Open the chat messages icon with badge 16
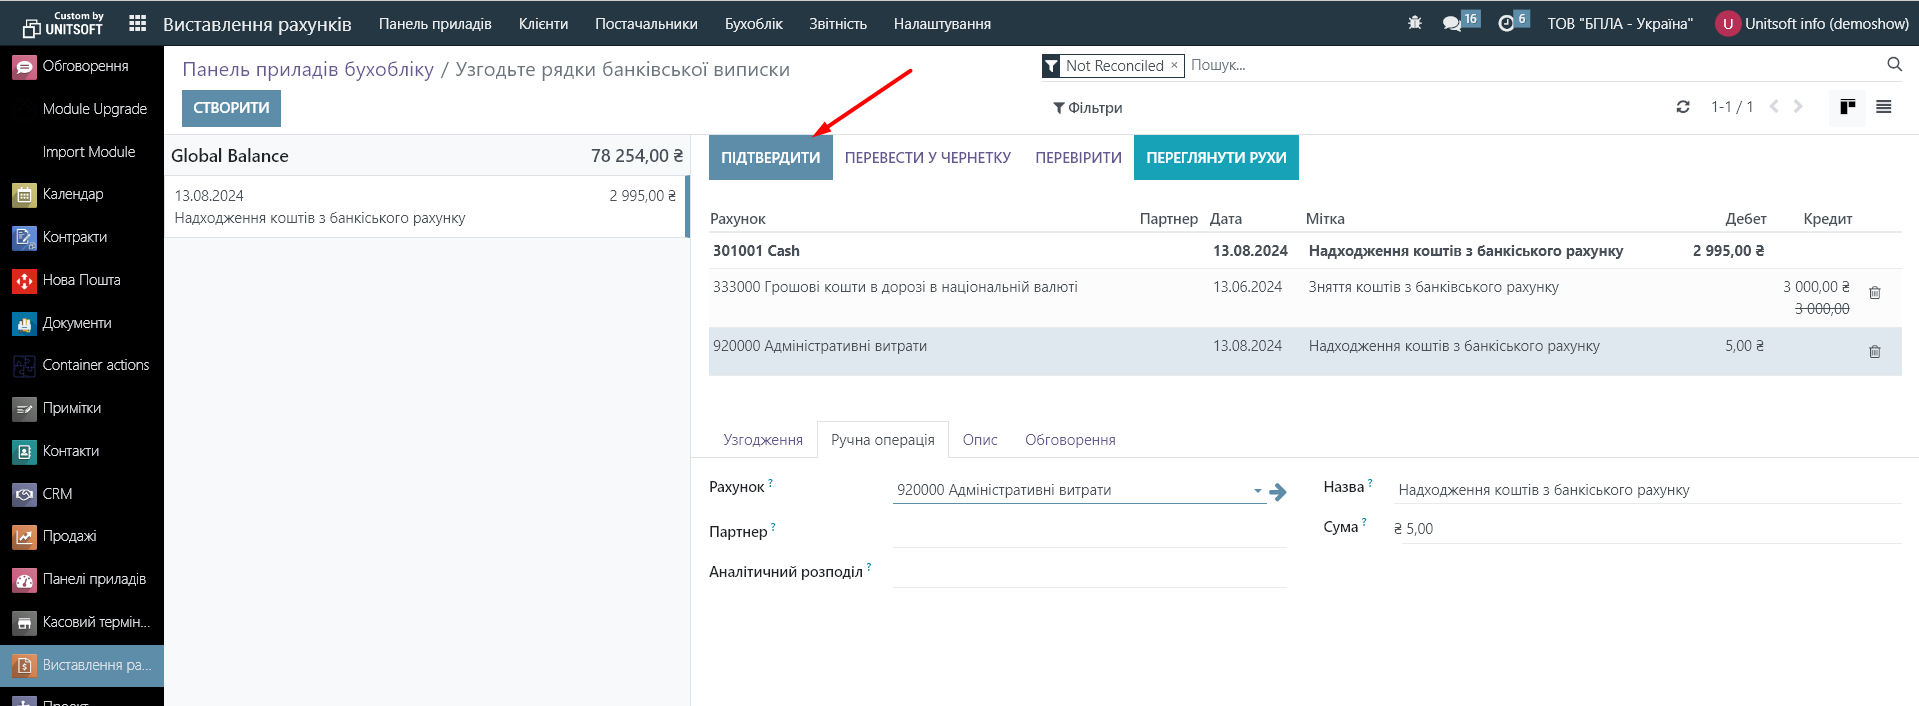 (x=1452, y=23)
